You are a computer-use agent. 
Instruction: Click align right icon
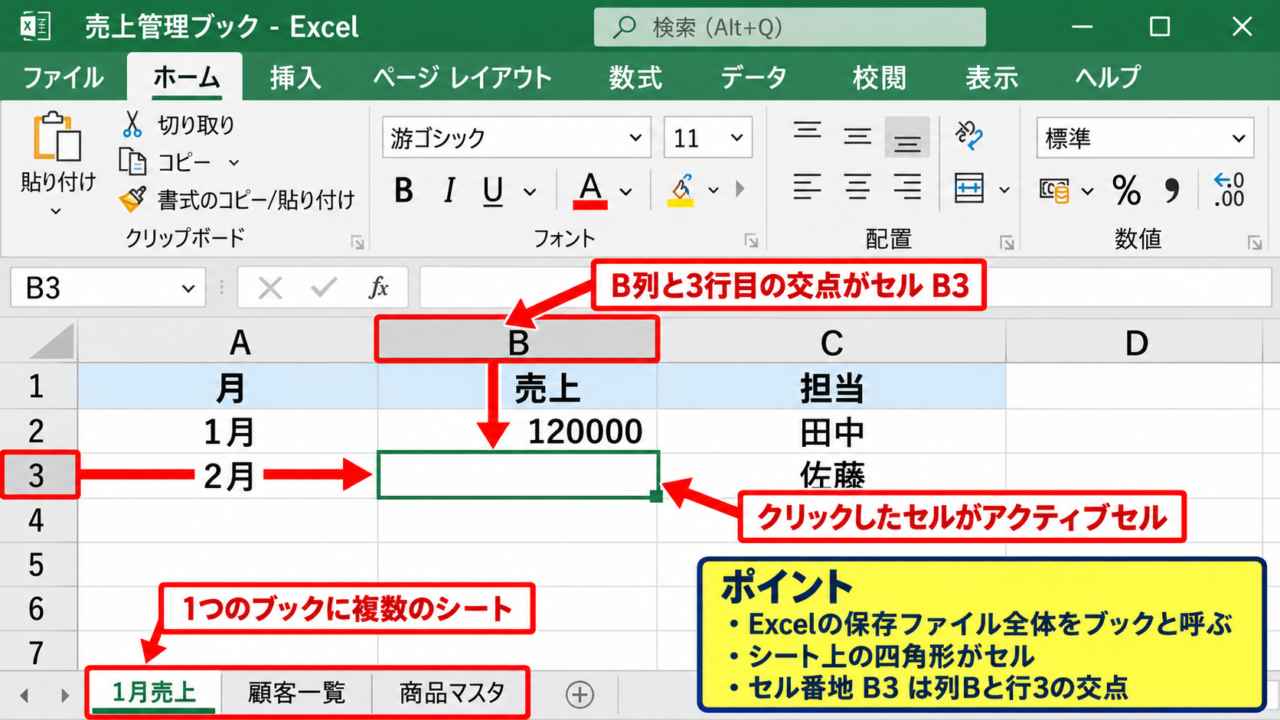(907, 186)
